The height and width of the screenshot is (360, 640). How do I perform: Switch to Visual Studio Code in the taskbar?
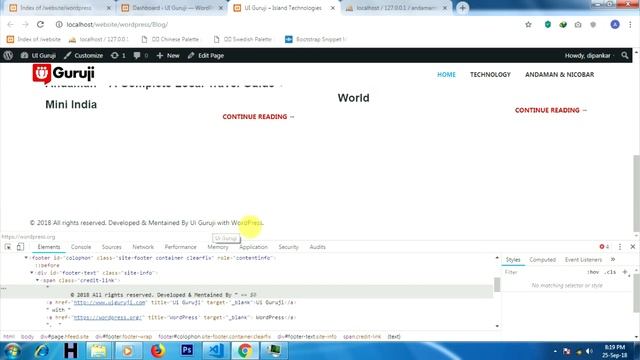[x=216, y=351]
